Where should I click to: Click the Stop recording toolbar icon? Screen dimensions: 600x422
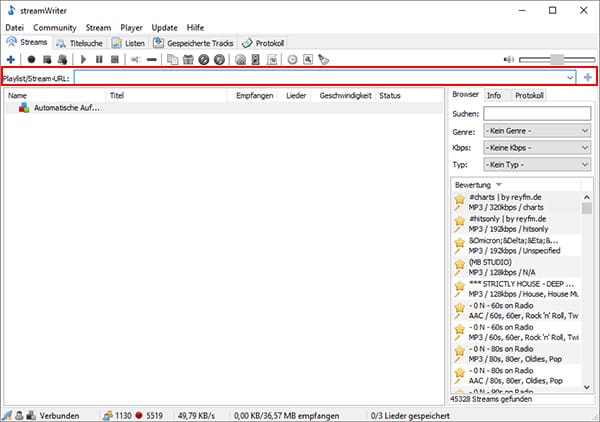[x=47, y=59]
